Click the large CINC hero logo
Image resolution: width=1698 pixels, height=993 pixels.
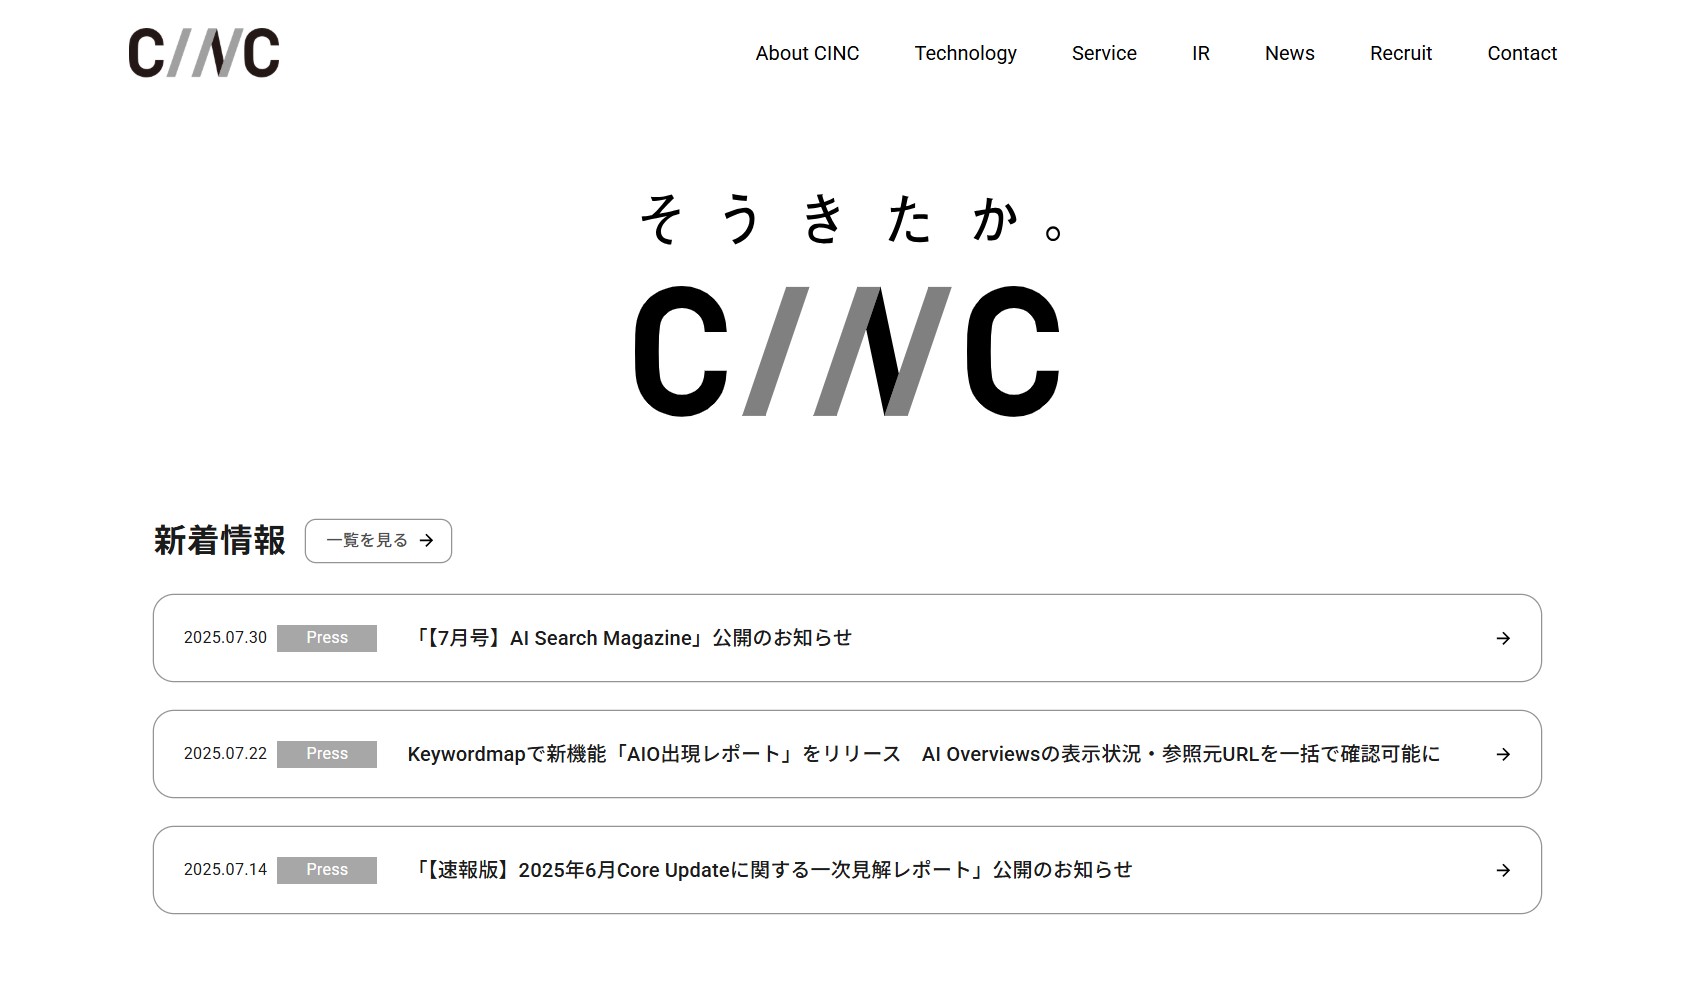point(847,351)
